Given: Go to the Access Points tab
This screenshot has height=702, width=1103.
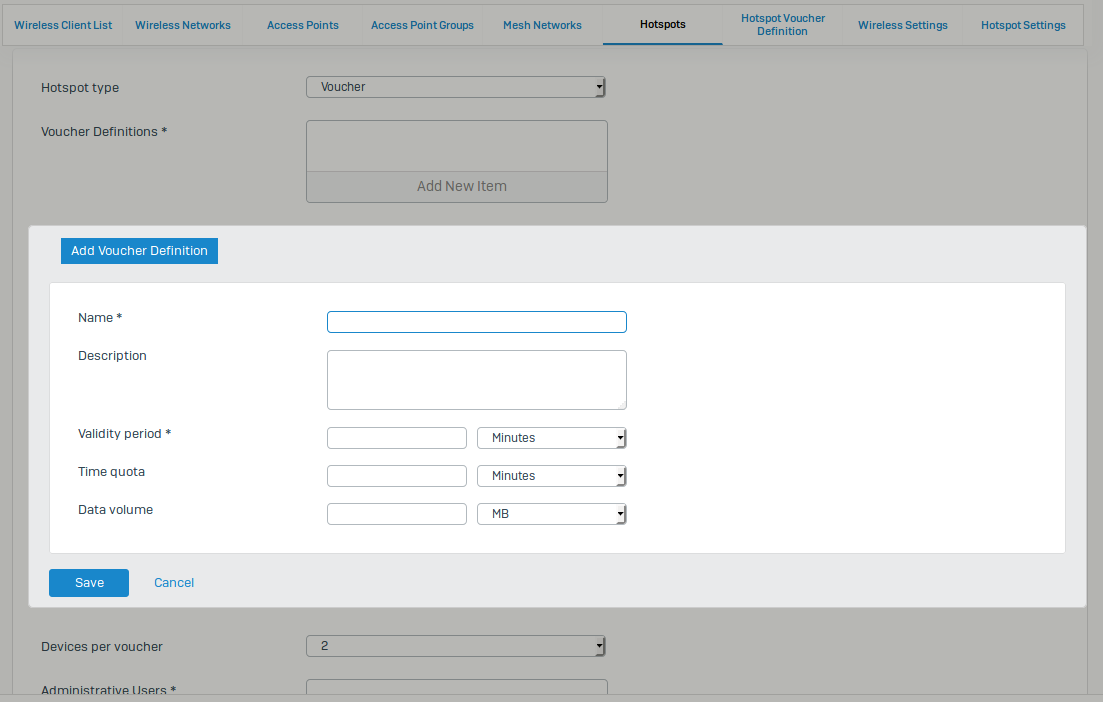Looking at the screenshot, I should tap(303, 25).
